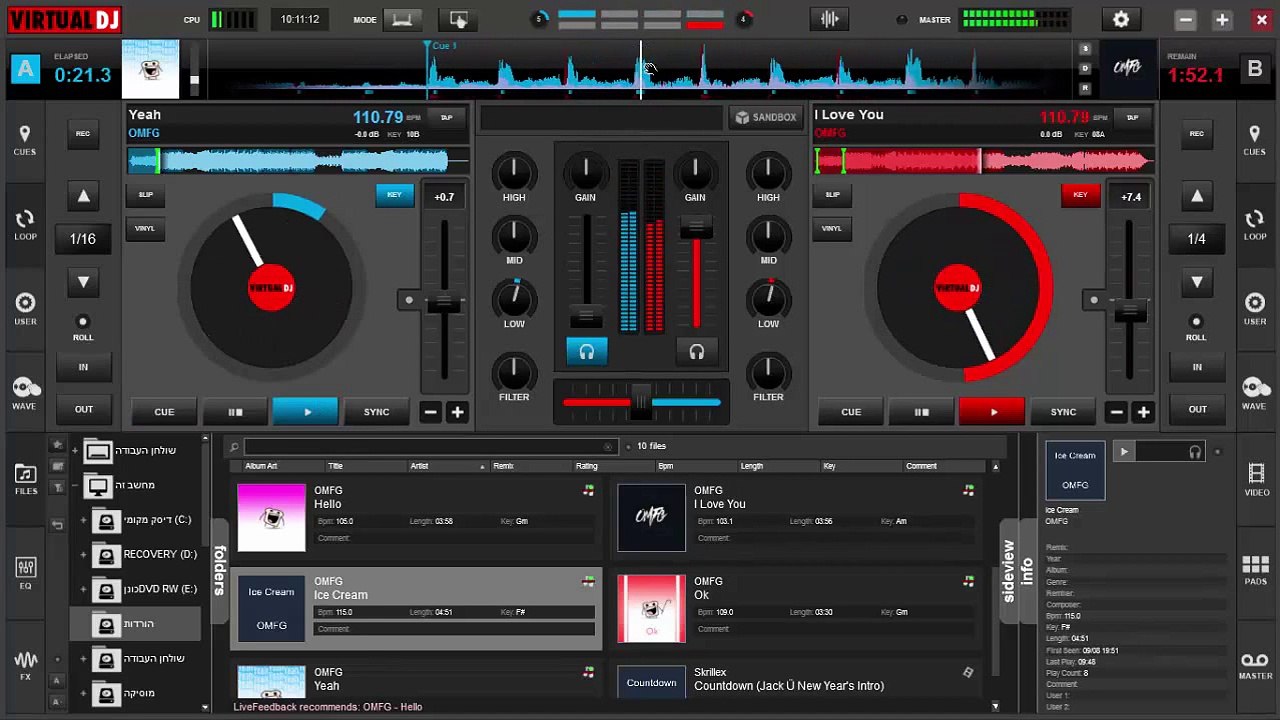The image size is (1280, 720).
Task: Collapse the 'מחשב זה' tree node
Action: [x=74, y=486]
